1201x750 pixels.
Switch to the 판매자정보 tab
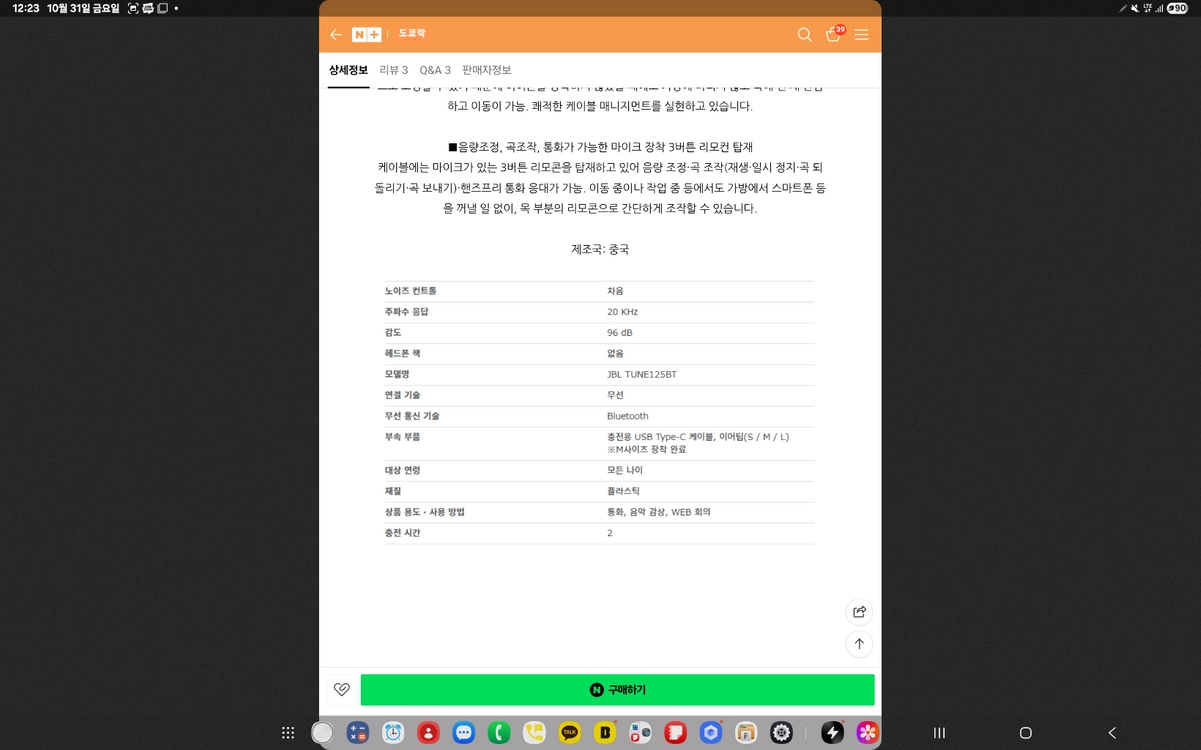pyautogui.click(x=486, y=70)
